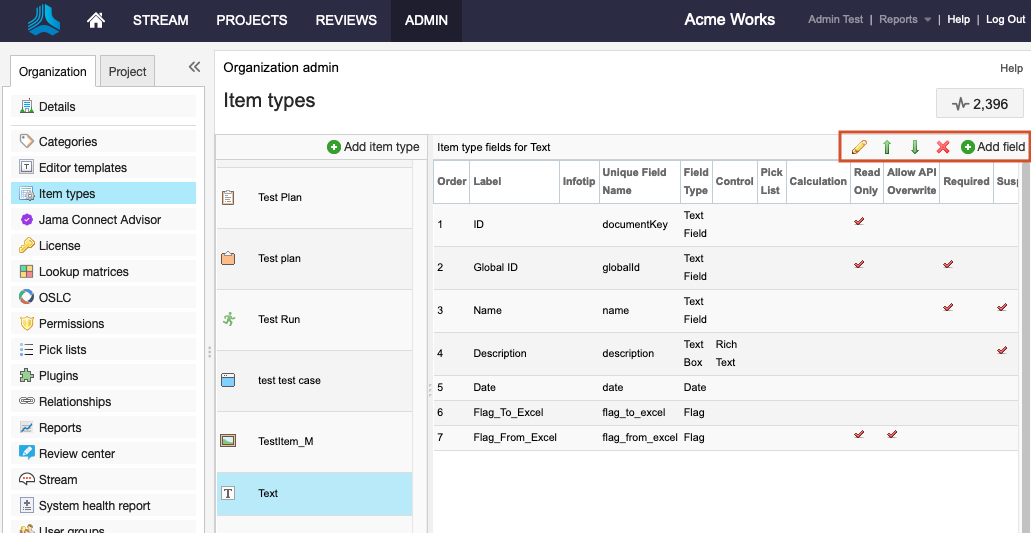Click the Help link in Organization admin panel
The width and height of the screenshot is (1031, 533).
tap(1011, 68)
